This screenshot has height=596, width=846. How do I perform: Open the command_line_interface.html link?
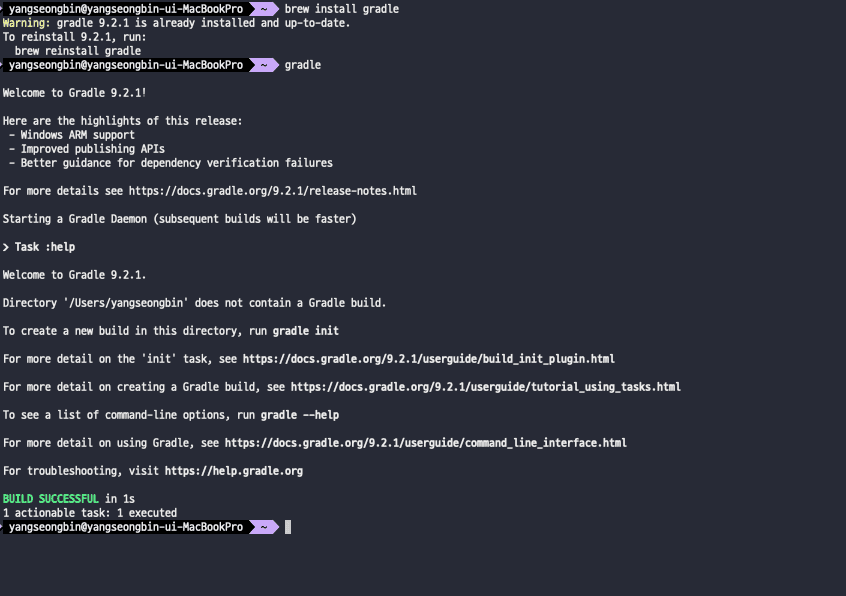(x=425, y=443)
